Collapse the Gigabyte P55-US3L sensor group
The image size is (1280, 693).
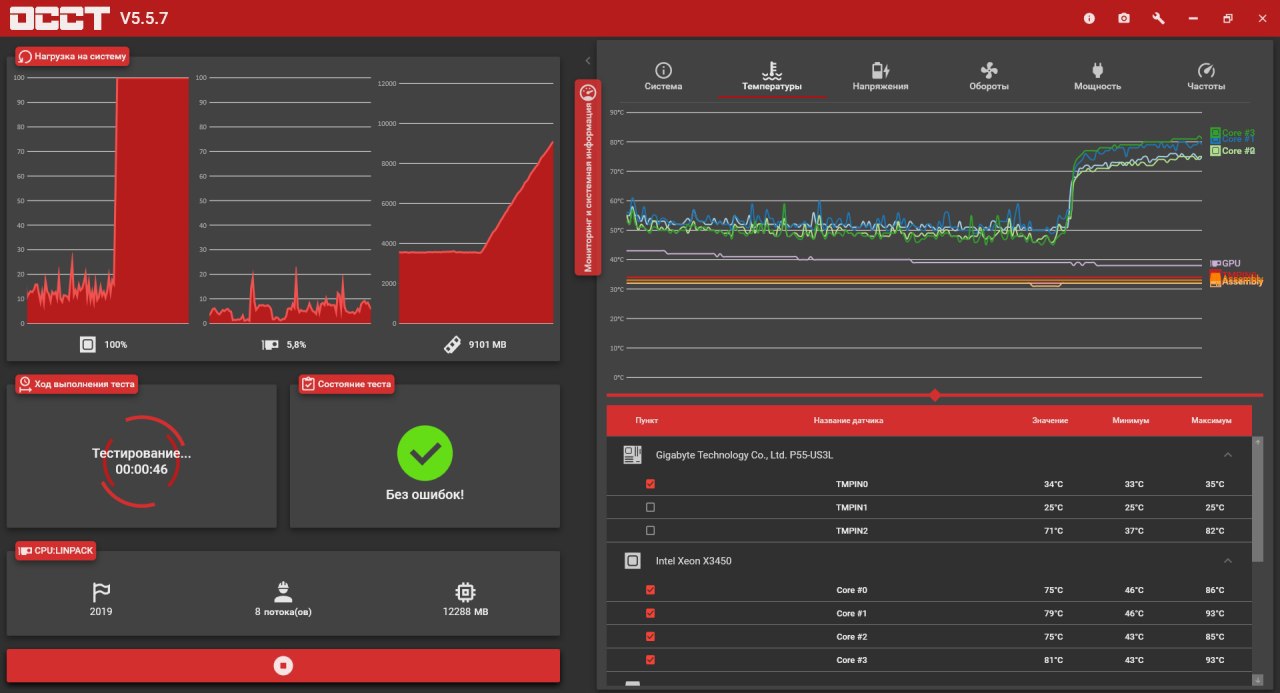(1228, 455)
